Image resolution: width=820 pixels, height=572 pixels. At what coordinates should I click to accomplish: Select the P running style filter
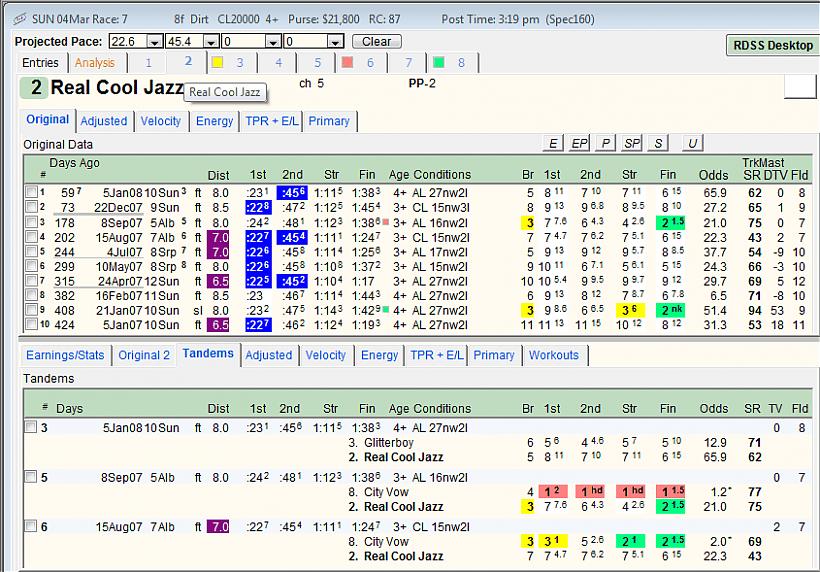(606, 143)
